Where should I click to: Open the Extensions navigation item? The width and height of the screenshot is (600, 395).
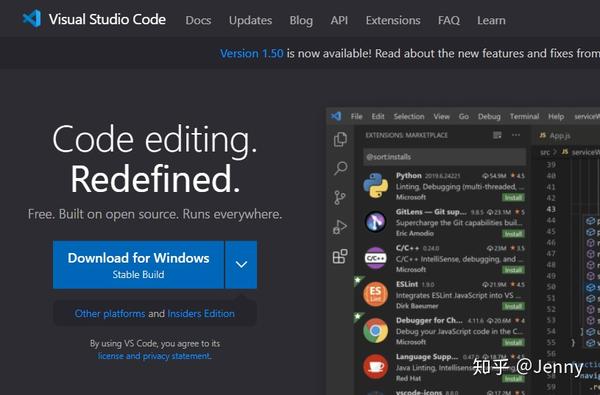[393, 20]
